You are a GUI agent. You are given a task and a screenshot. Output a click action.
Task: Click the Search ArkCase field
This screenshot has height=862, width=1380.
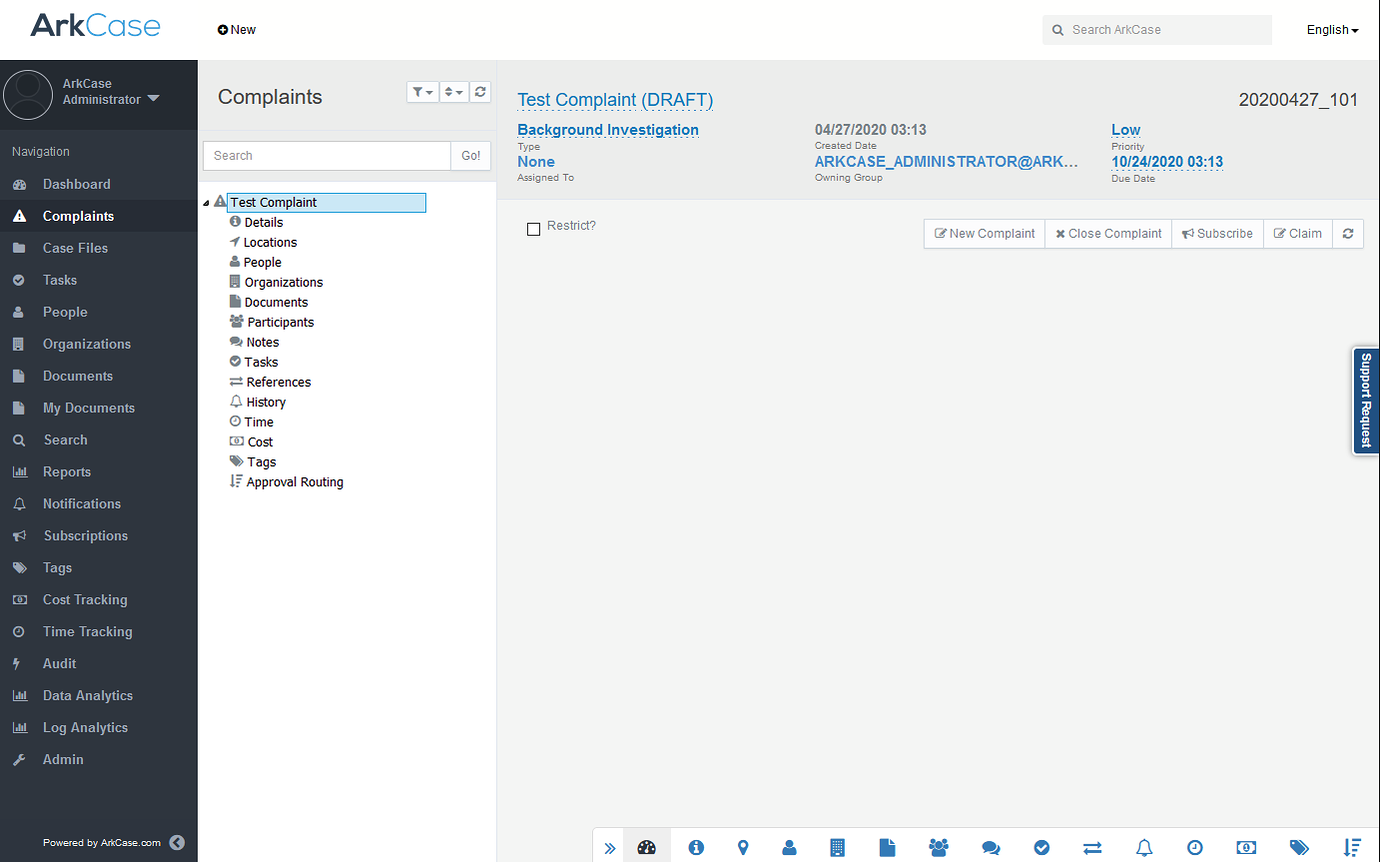pyautogui.click(x=1157, y=30)
